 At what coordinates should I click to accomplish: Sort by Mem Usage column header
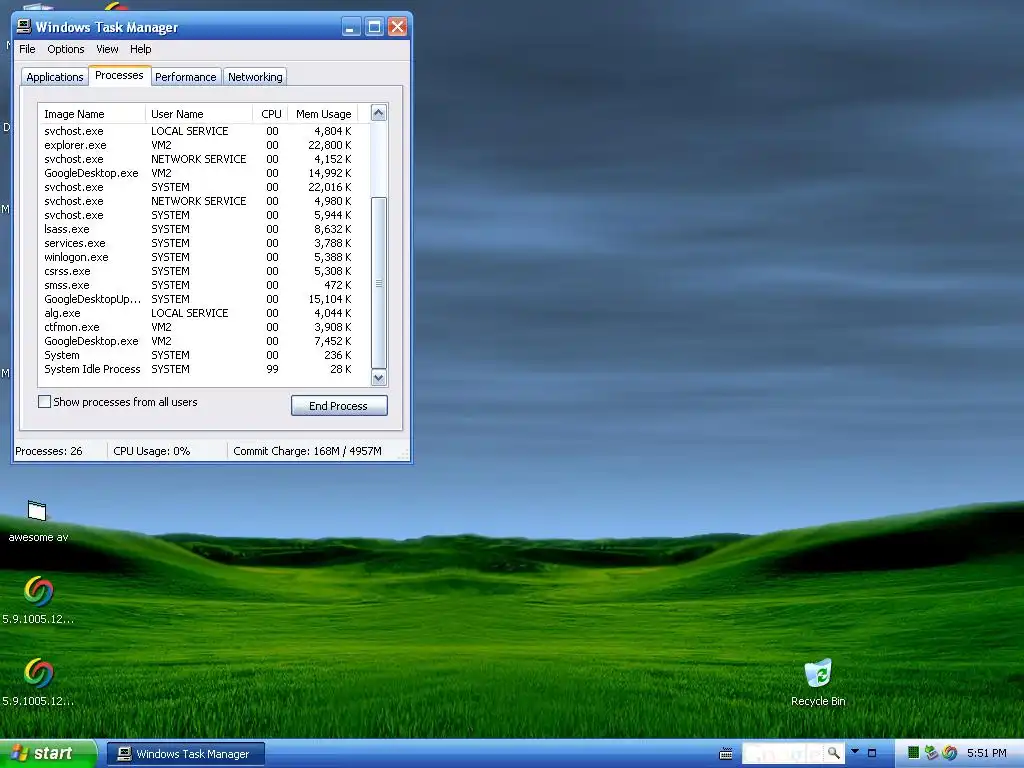[x=323, y=114]
